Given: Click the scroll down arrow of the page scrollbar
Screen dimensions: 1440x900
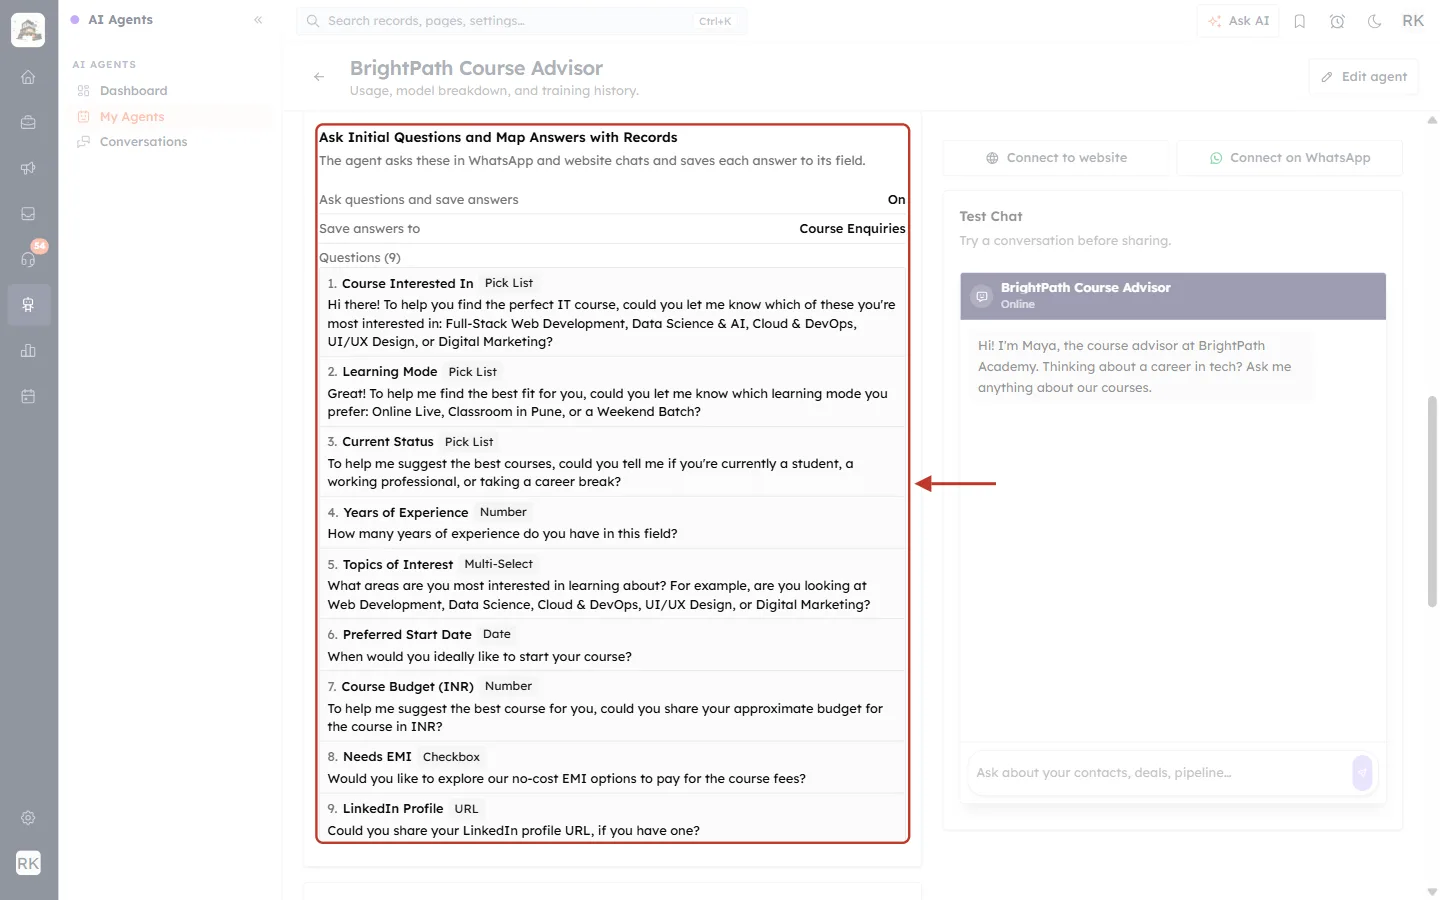Looking at the screenshot, I should 1432,892.
